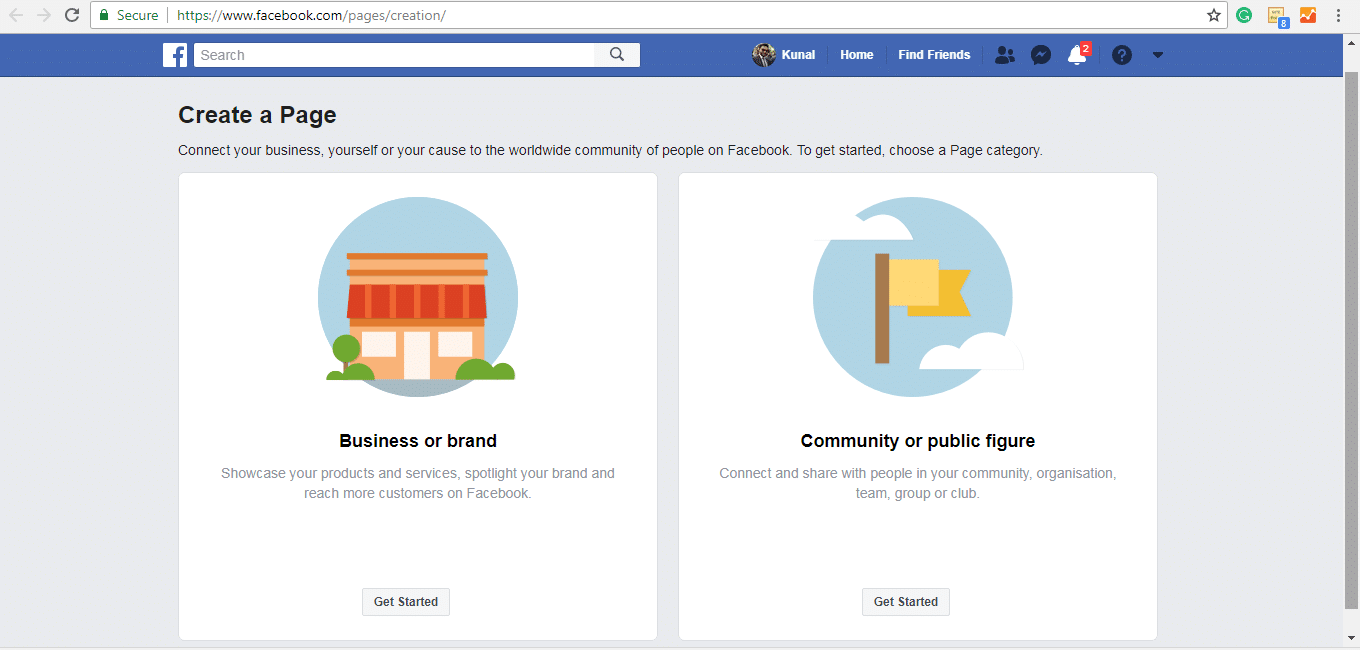The height and width of the screenshot is (652, 1362).
Task: Click the browser address bar URL
Action: [x=310, y=15]
